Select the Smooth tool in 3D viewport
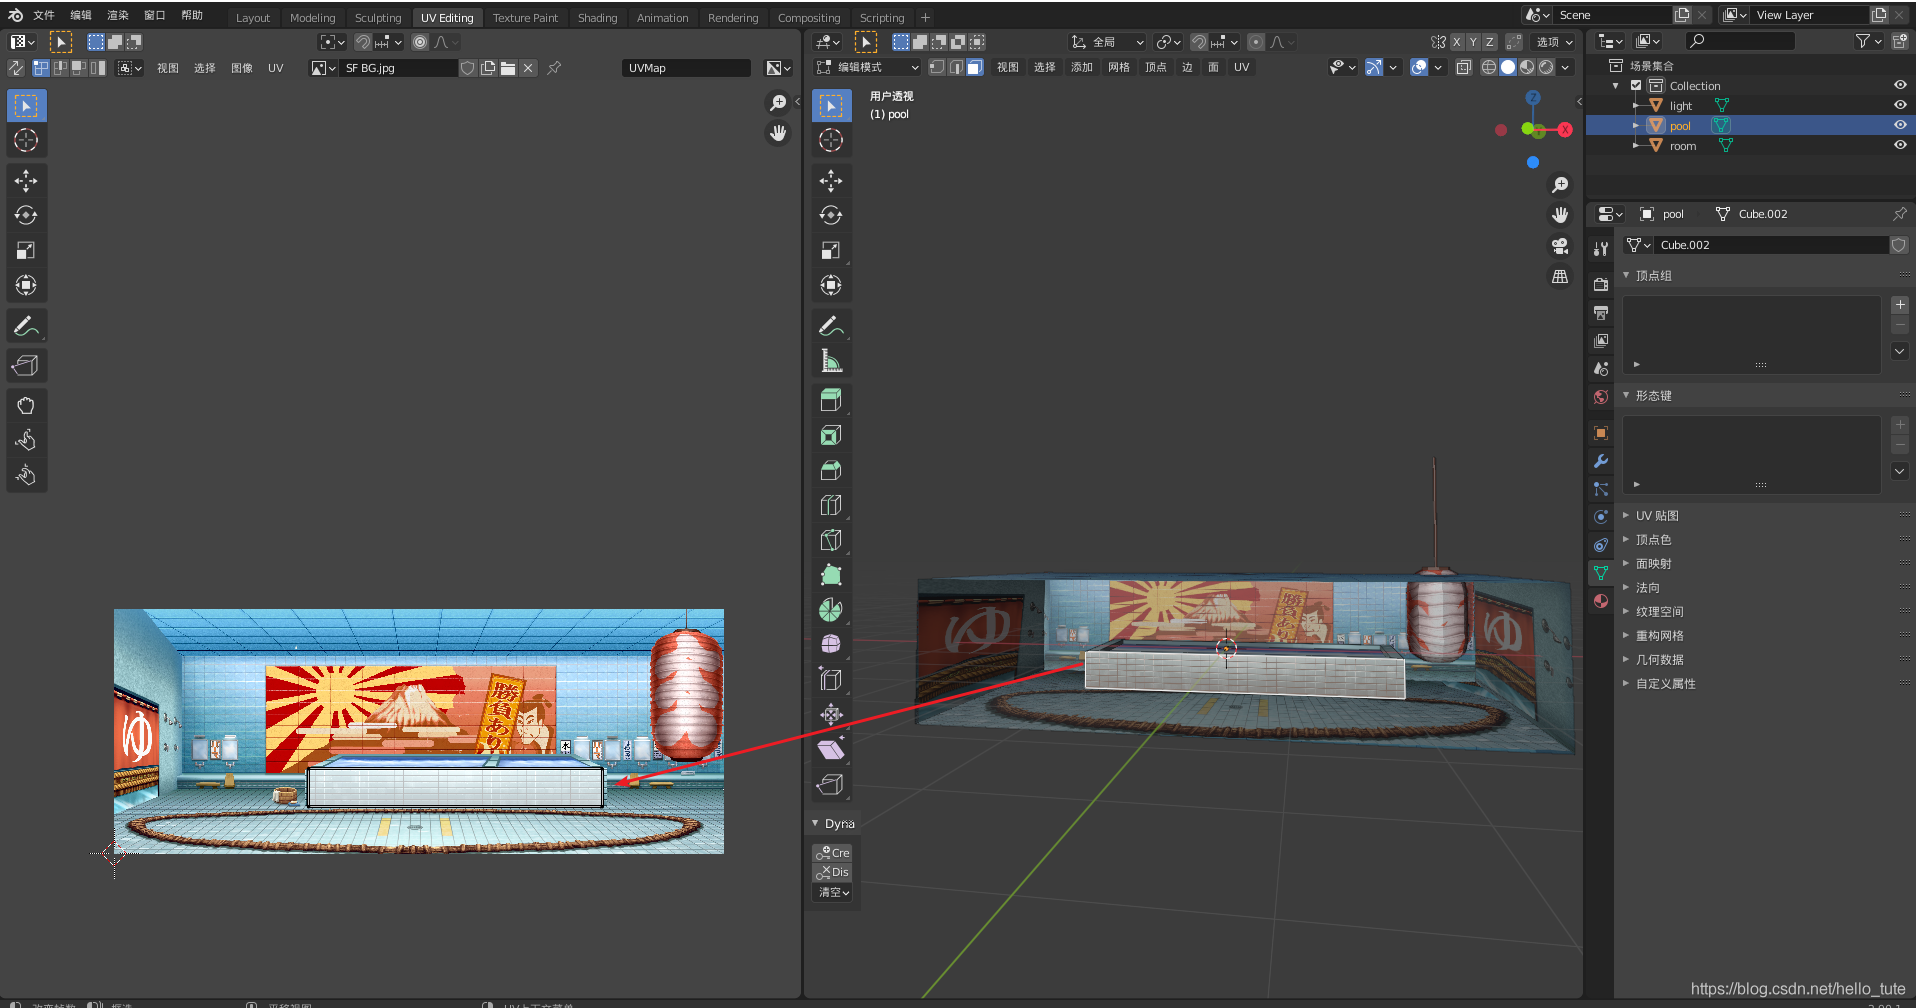 831,645
